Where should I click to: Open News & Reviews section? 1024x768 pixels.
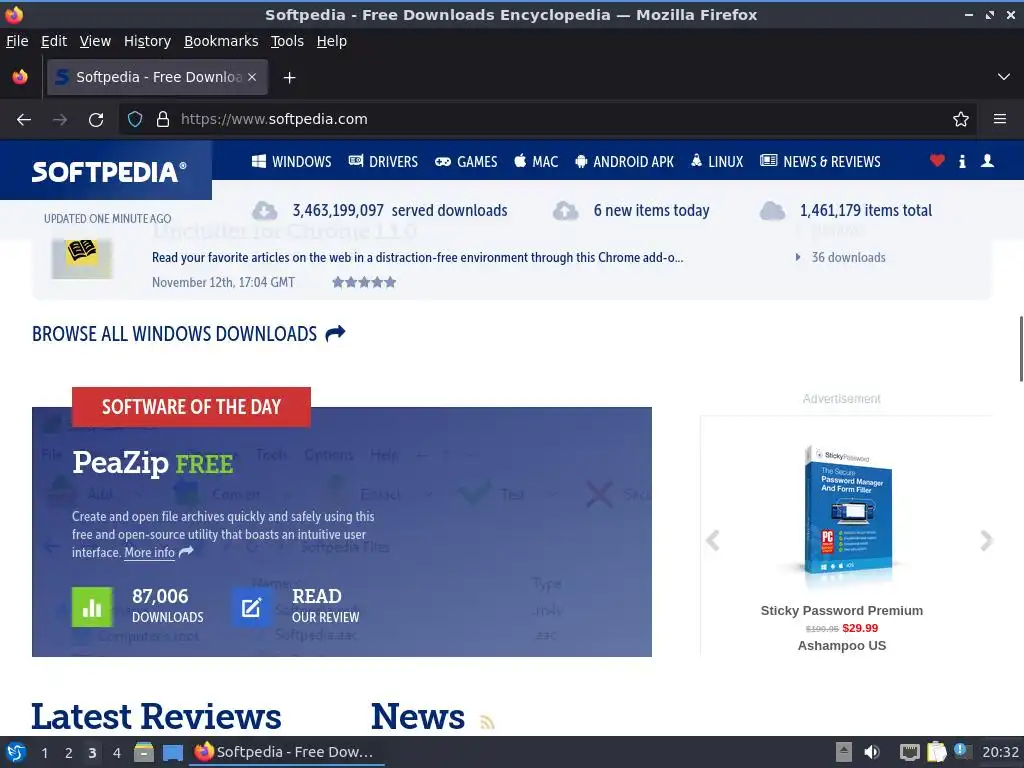(820, 161)
